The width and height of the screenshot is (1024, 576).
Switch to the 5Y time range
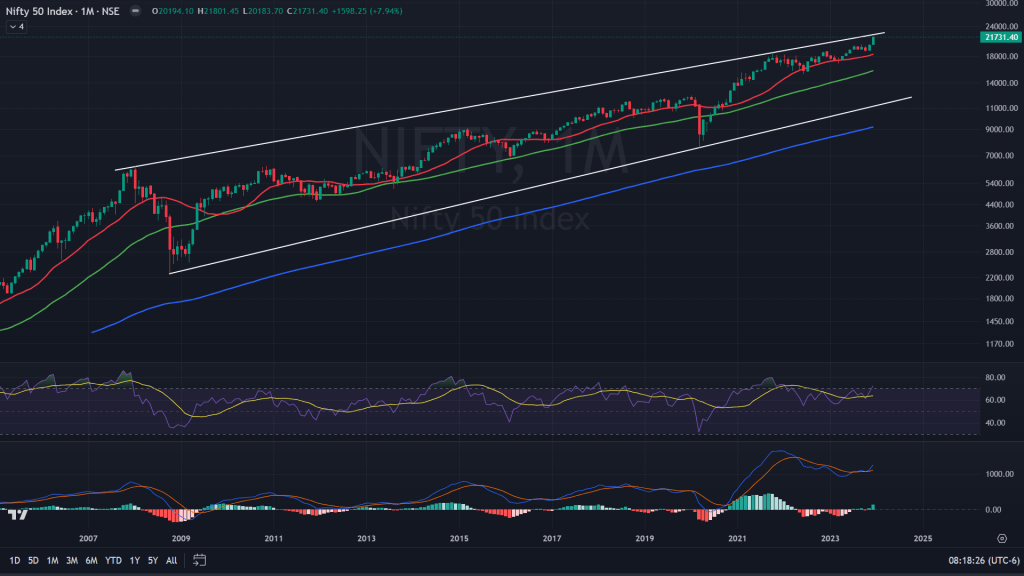tap(153, 561)
